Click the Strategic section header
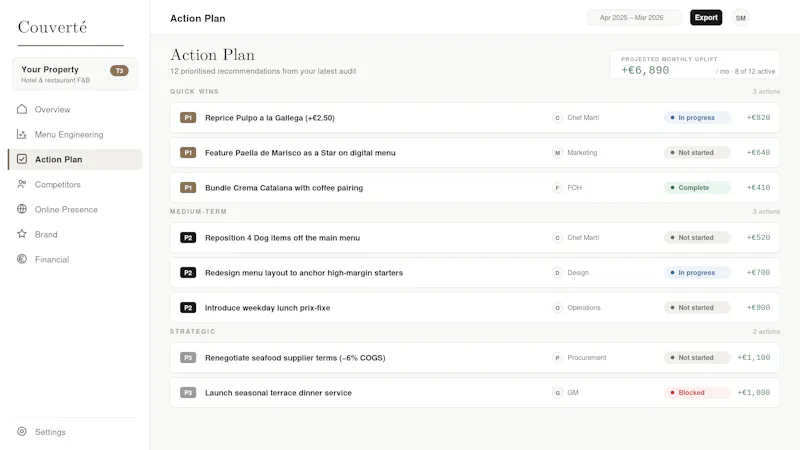The height and width of the screenshot is (450, 800). [193, 332]
